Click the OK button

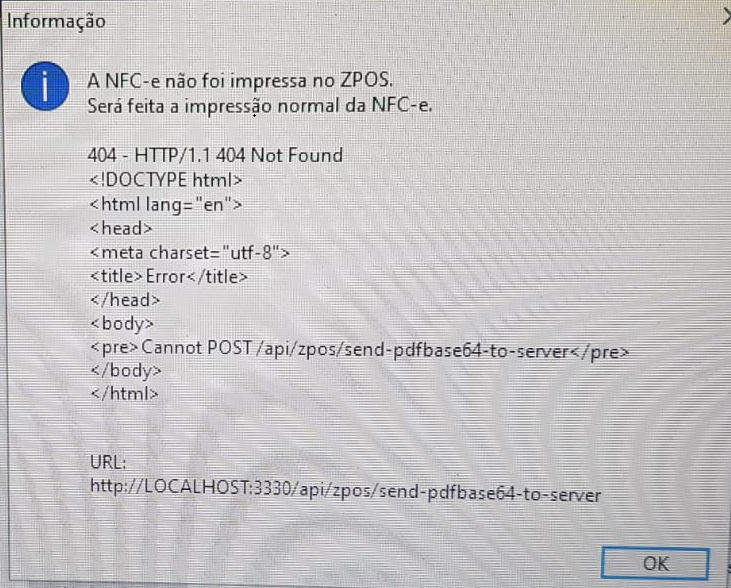pos(655,563)
